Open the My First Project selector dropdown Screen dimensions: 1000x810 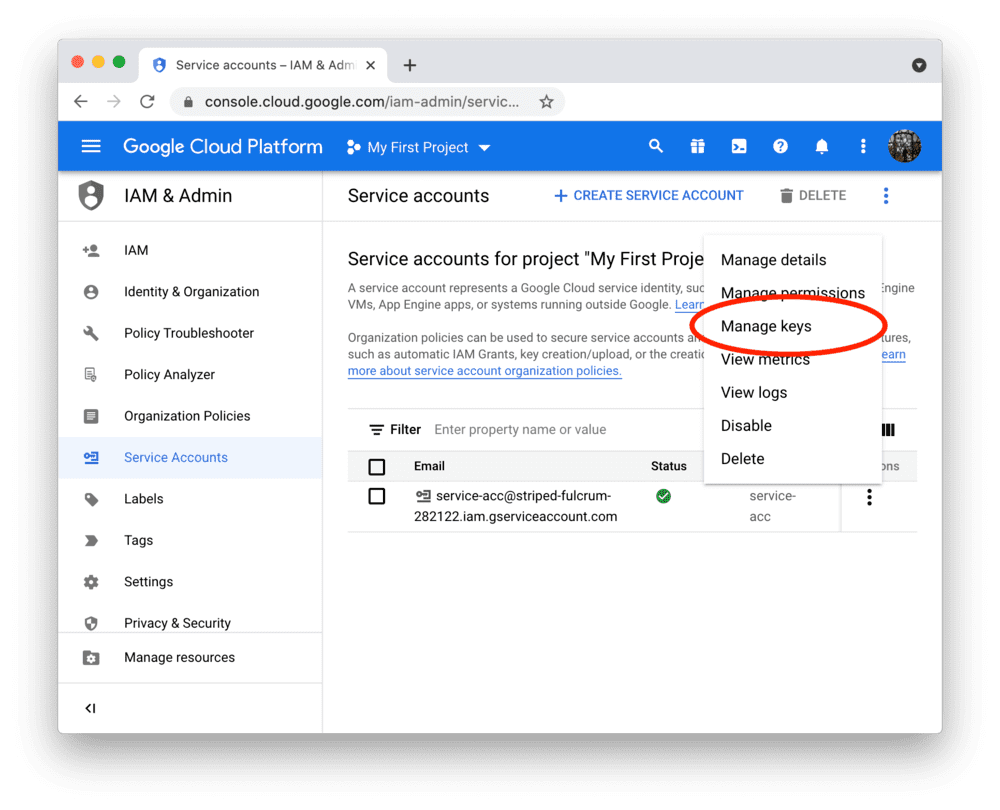418,146
